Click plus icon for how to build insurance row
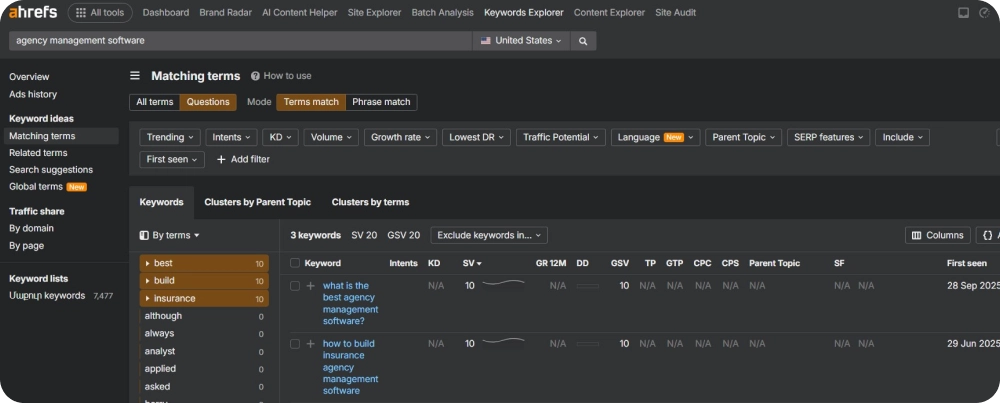Image resolution: width=1000 pixels, height=403 pixels. click(x=311, y=344)
